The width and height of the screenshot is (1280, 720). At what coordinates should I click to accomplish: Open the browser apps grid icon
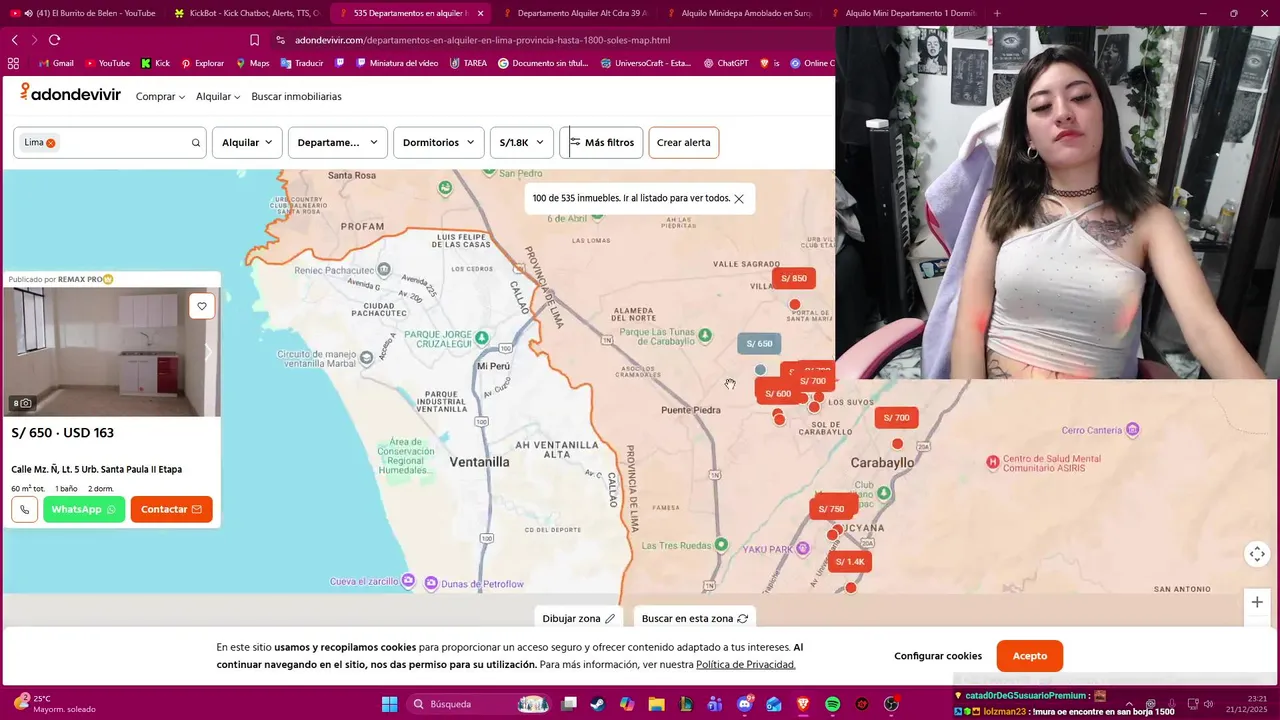[13, 63]
